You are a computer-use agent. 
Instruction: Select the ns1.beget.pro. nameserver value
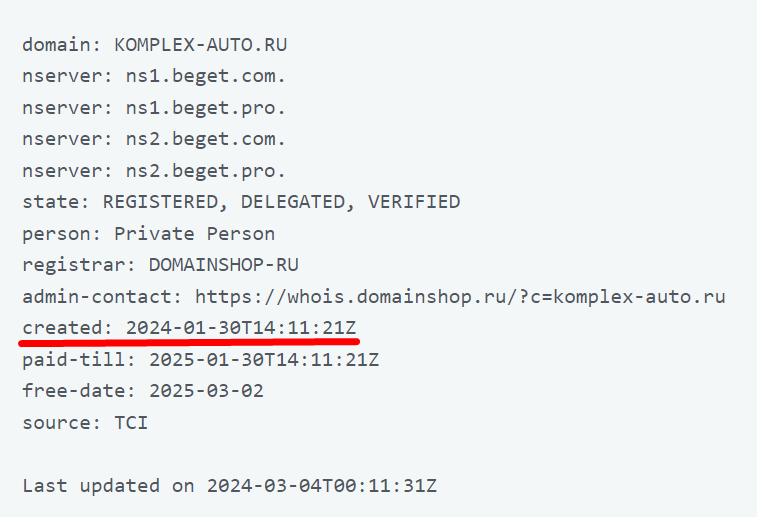coord(199,108)
